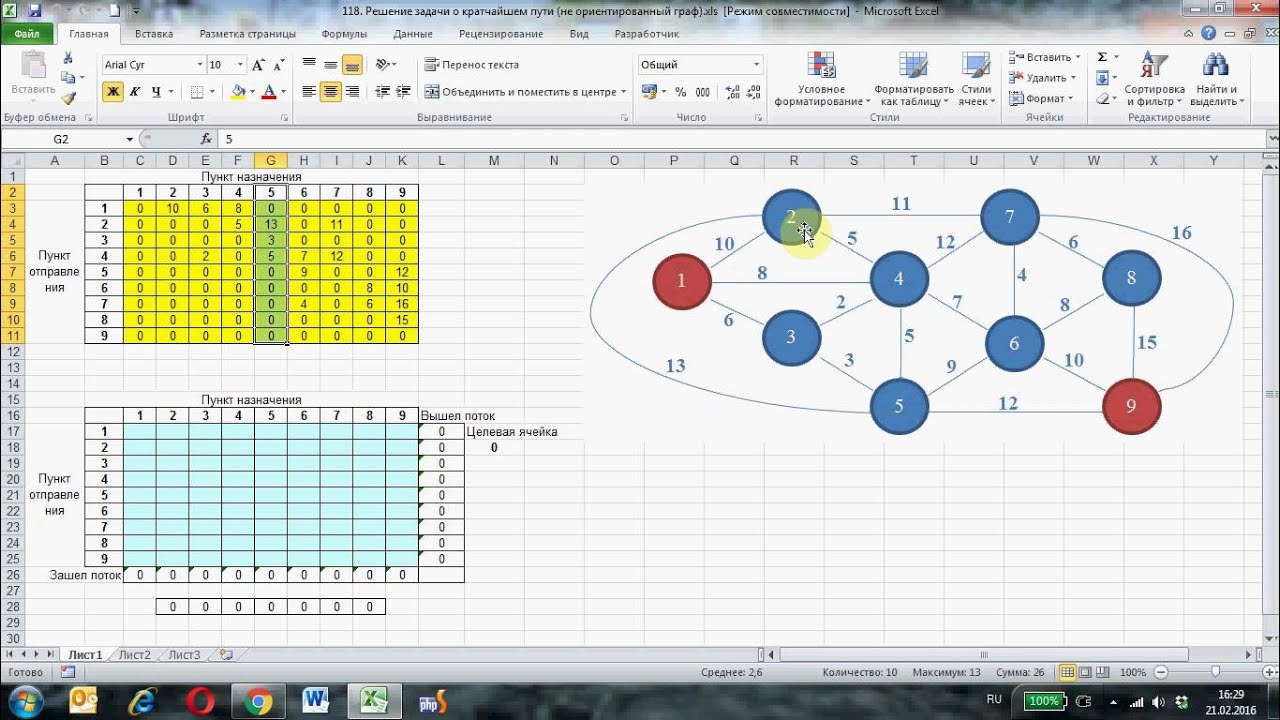The image size is (1280, 720).
Task: Align text to the left
Action: [309, 92]
